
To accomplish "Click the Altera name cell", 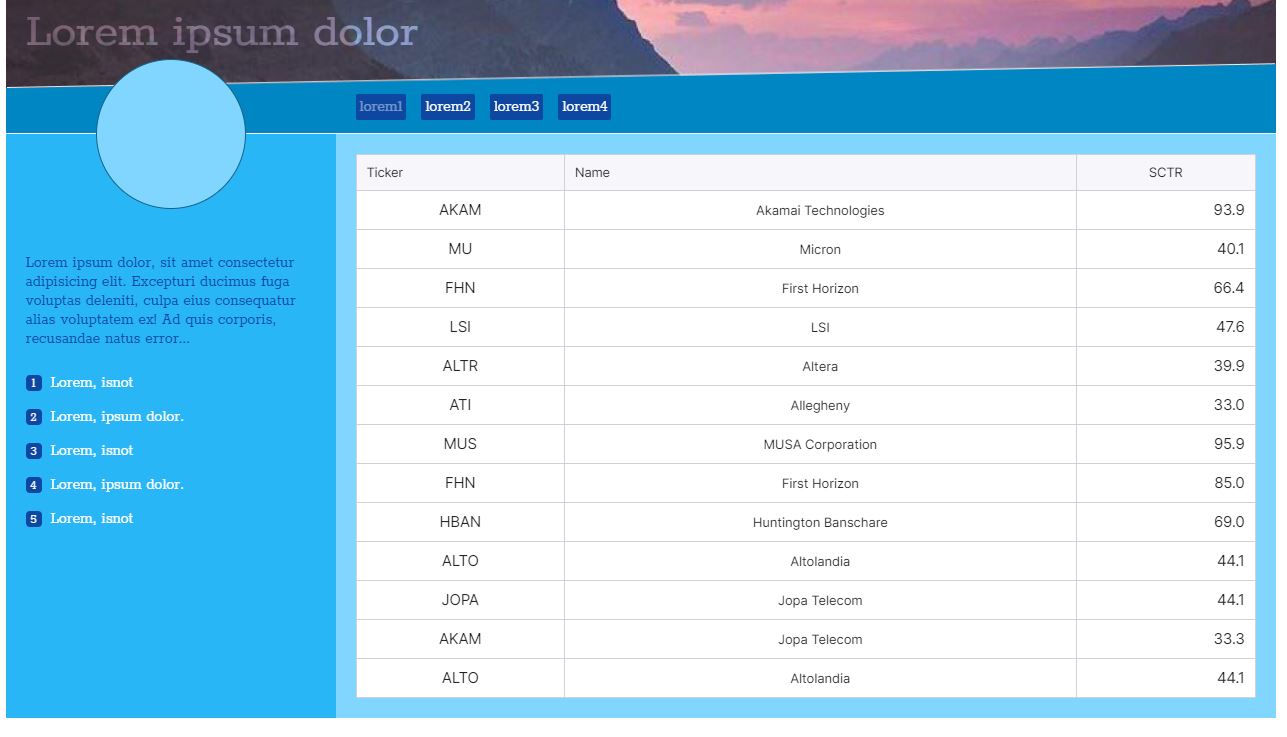I will 820,366.
